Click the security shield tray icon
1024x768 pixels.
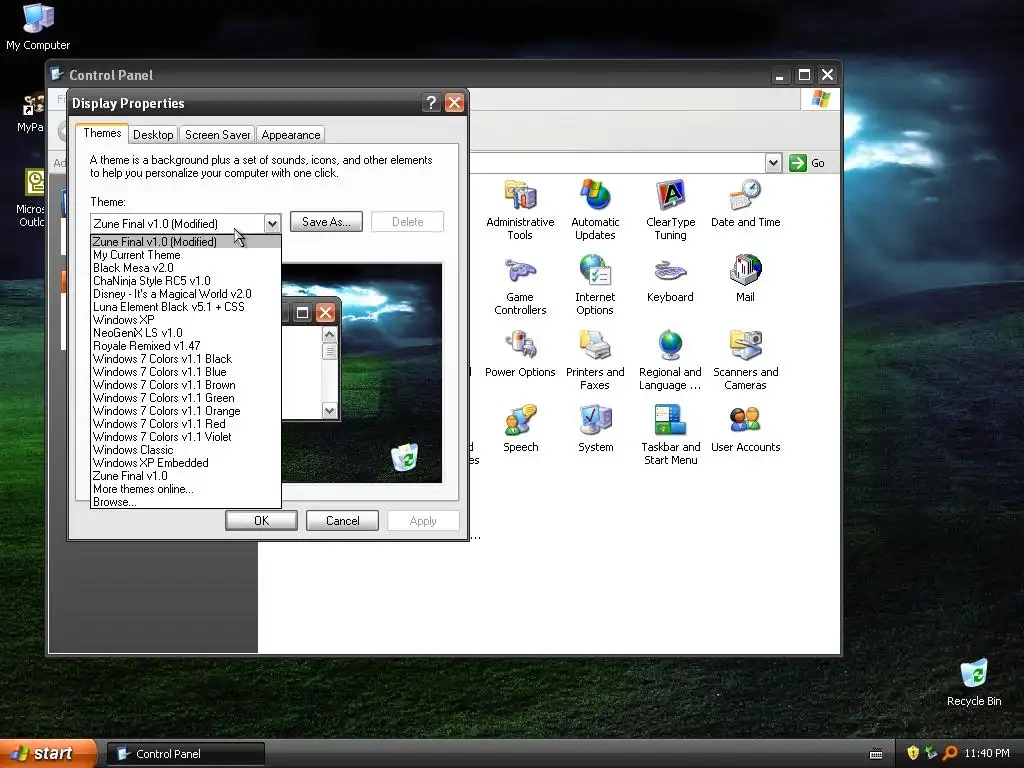click(x=912, y=753)
